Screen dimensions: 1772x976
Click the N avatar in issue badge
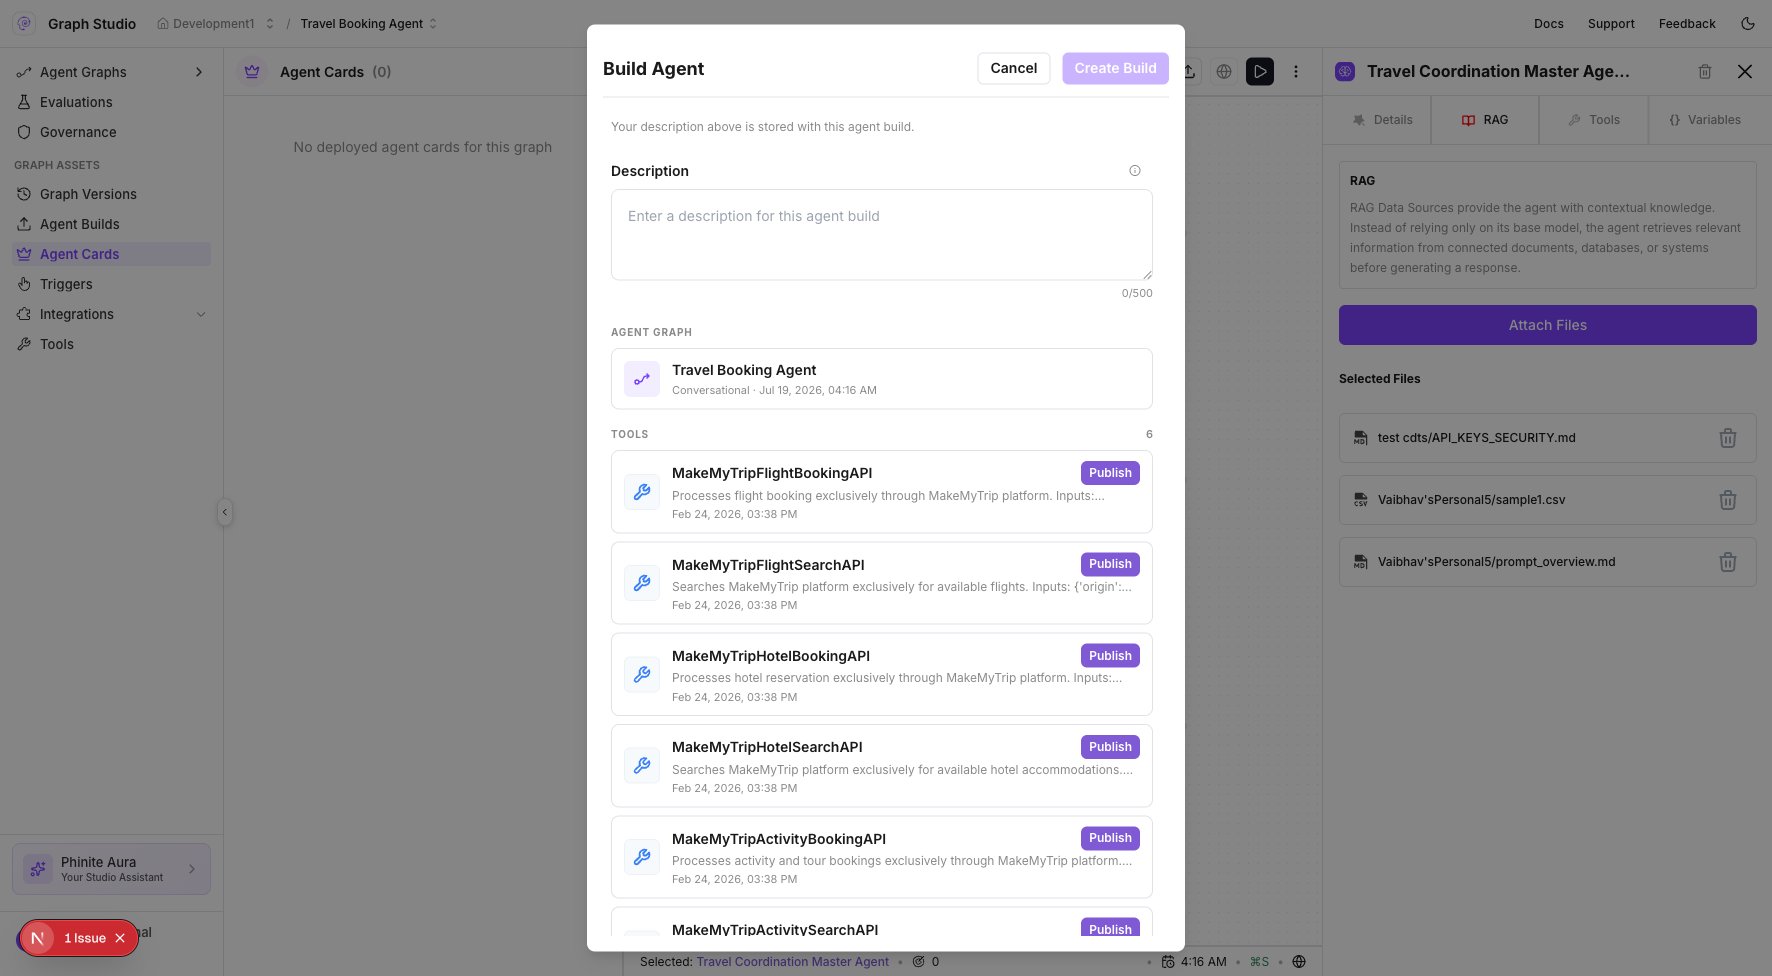(37, 938)
